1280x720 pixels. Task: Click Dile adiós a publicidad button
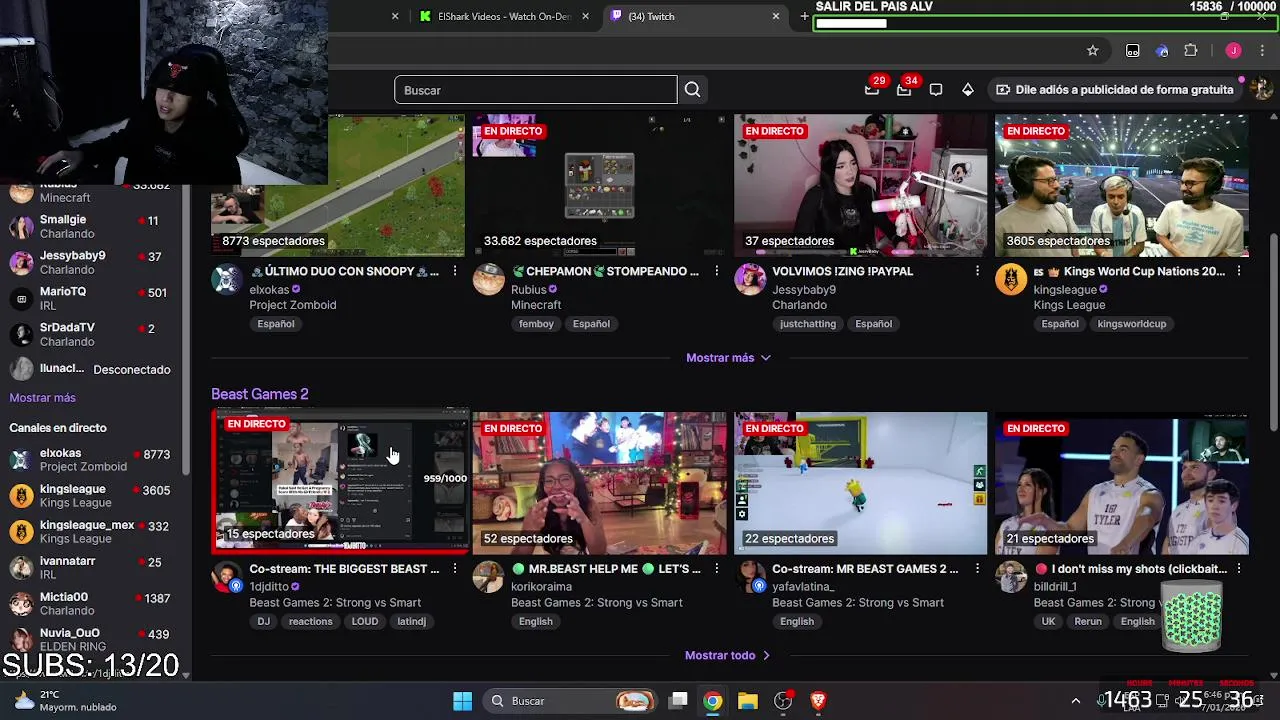1114,89
